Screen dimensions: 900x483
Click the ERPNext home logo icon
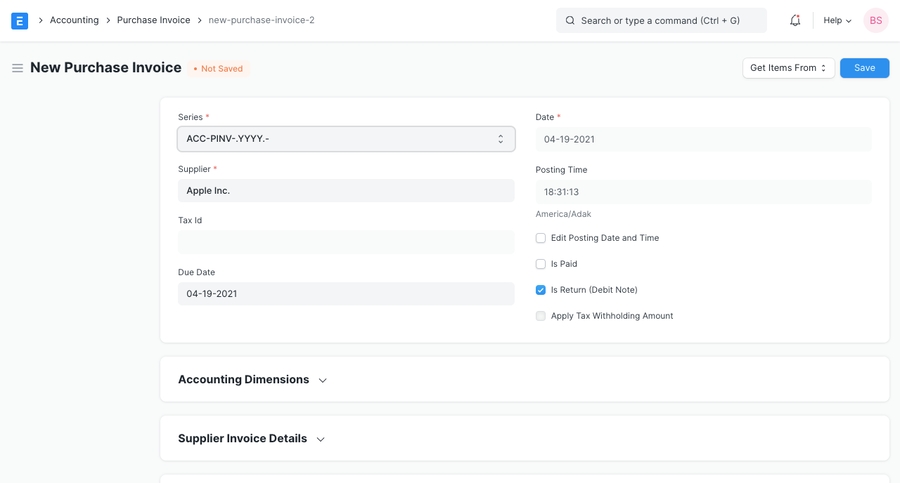point(19,20)
